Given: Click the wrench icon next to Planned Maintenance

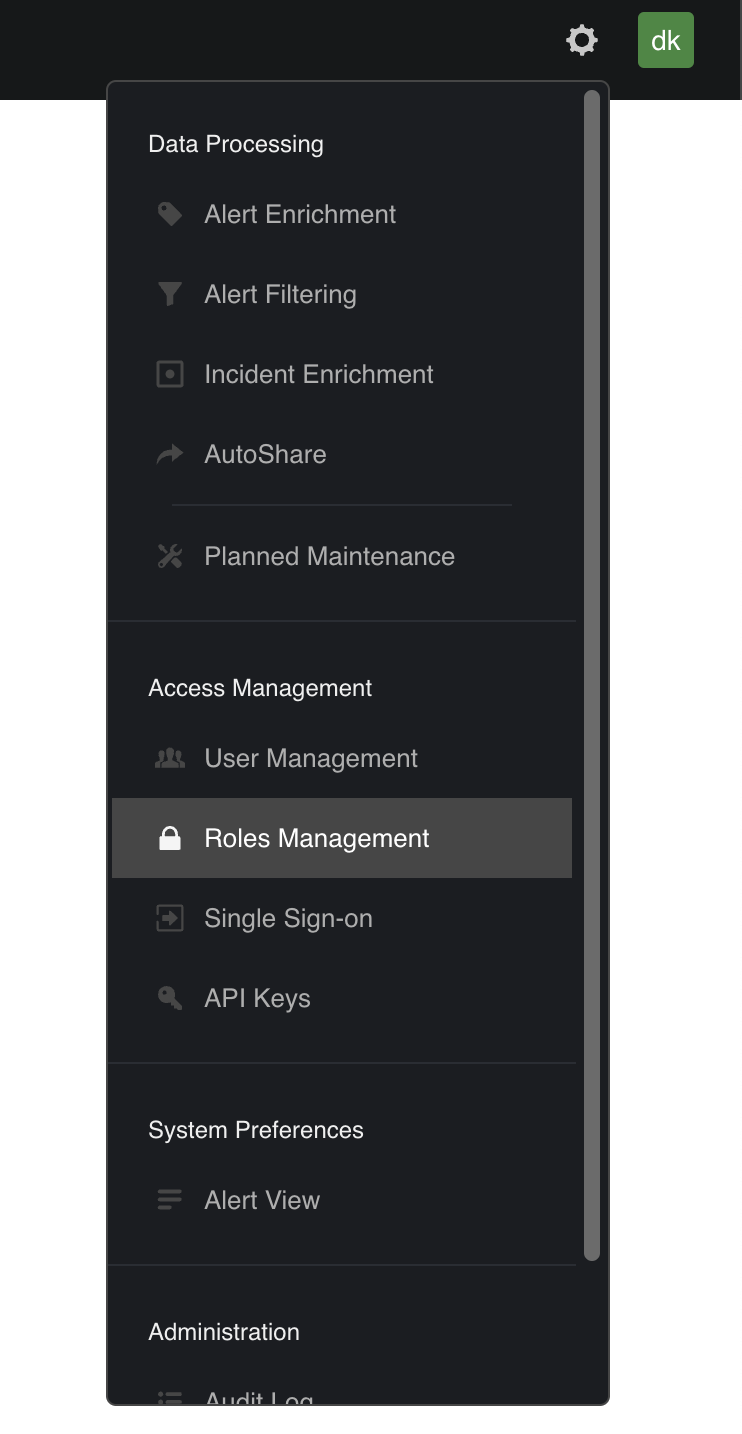Looking at the screenshot, I should 169,555.
